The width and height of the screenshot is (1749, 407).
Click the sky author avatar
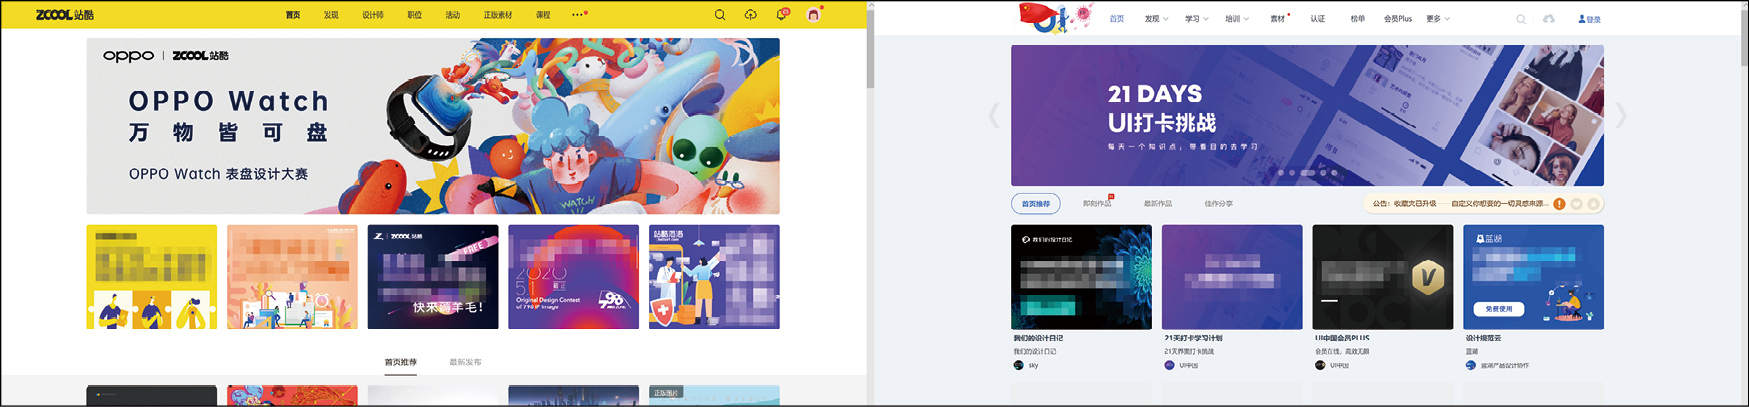[x=1019, y=365]
